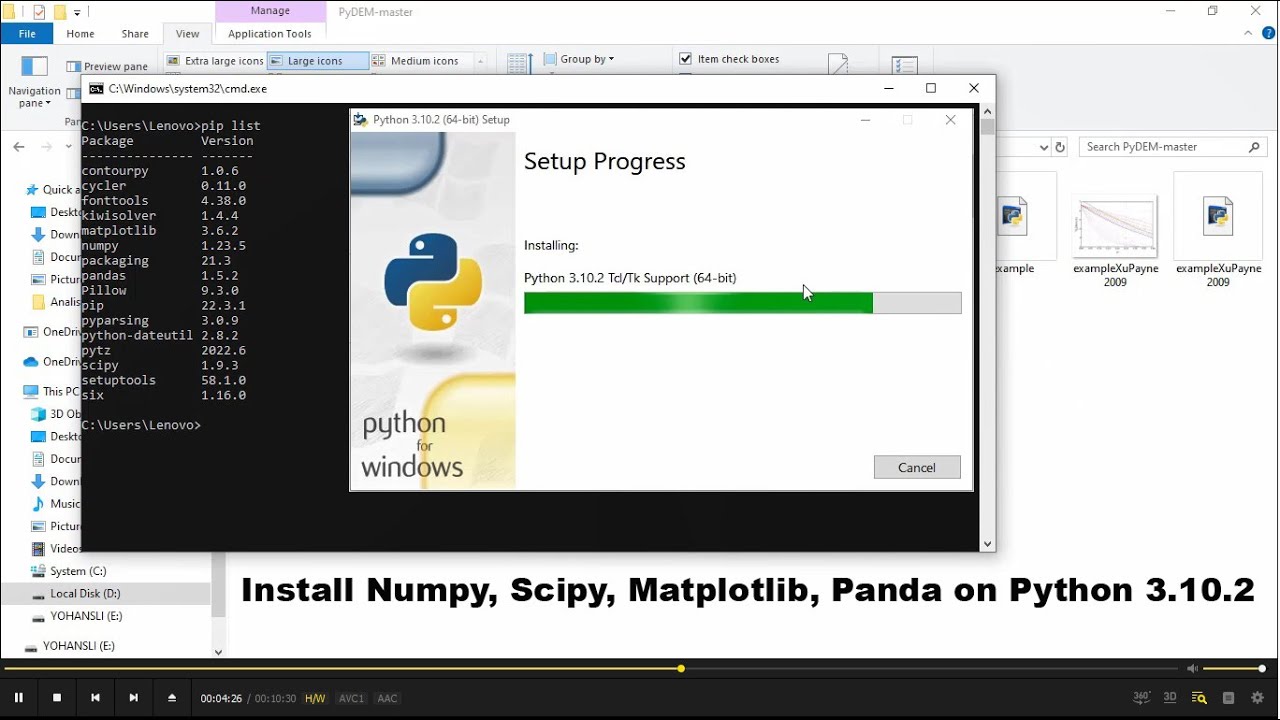Enable 360 degree video mode
The image size is (1280, 720).
(1142, 697)
